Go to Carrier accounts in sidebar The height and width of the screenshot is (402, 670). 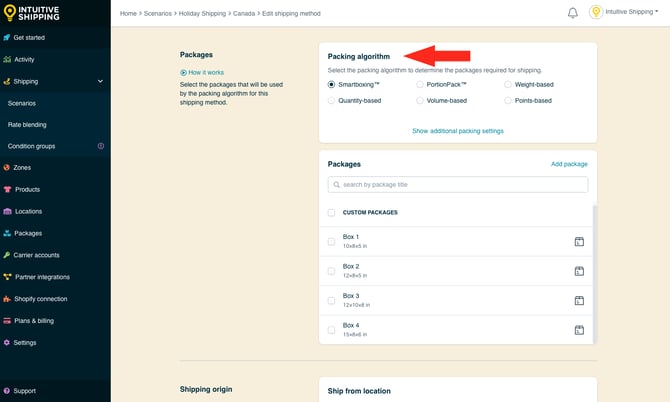tap(36, 255)
